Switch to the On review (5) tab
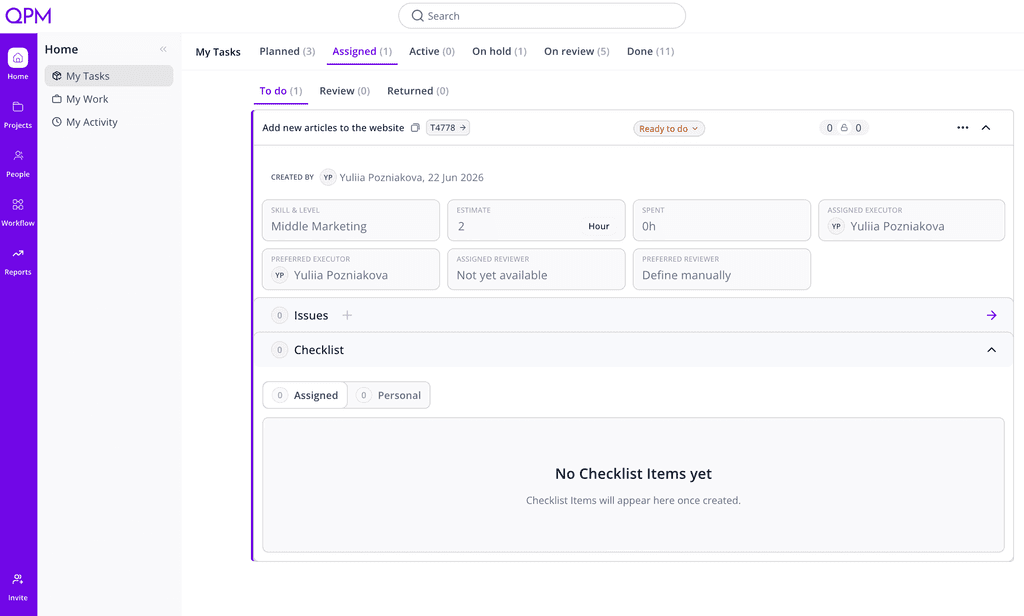Viewport: 1024px width, 616px height. click(576, 51)
